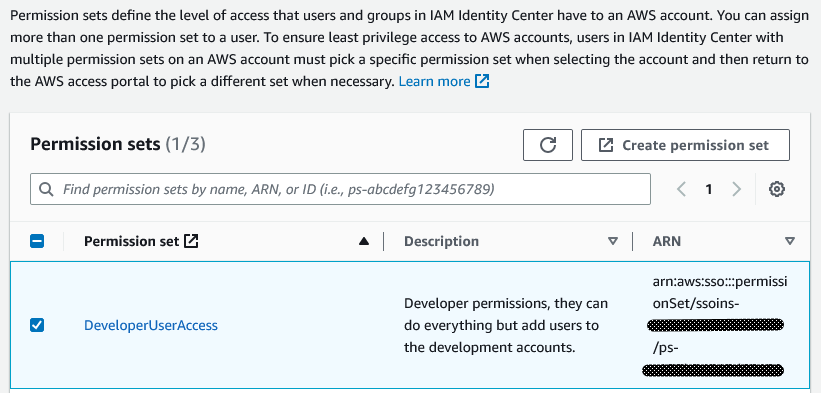Image resolution: width=821 pixels, height=393 pixels.
Task: Open the DeveloperUserAccess permission set
Action: click(151, 325)
